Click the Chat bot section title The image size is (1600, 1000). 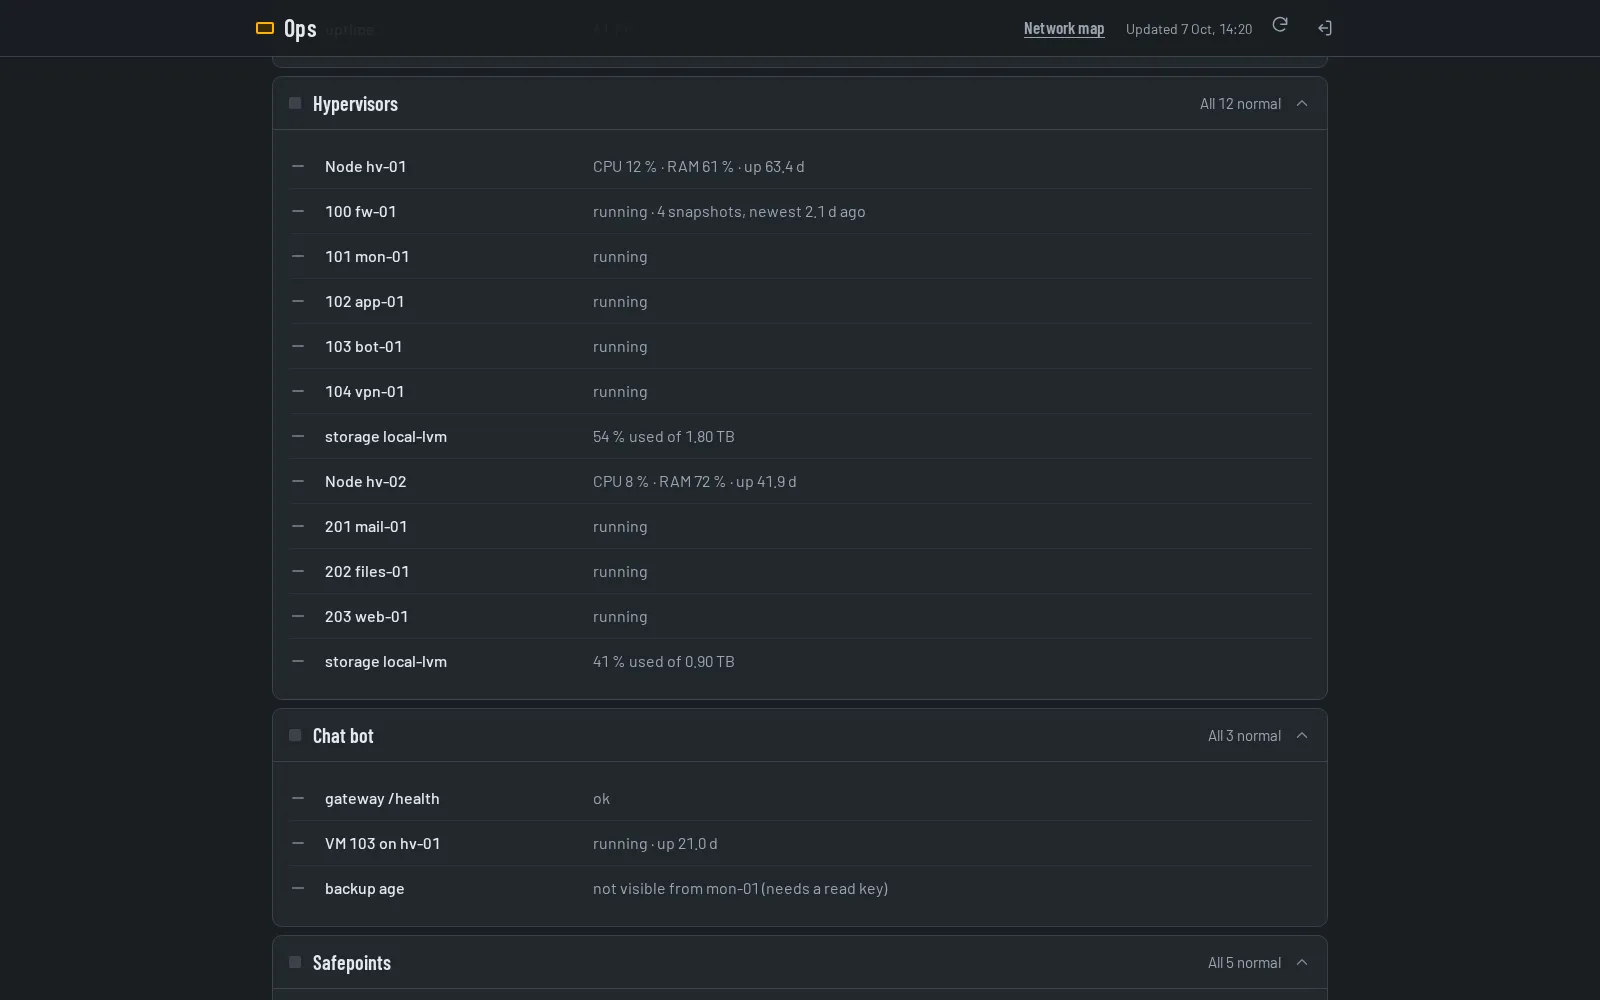343,735
